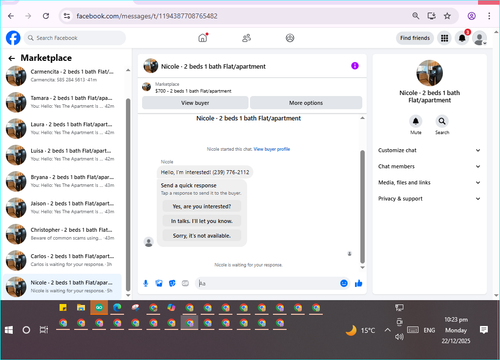Click the browser Forward arrow
This screenshot has height=360, width=500.
pos(28,16)
